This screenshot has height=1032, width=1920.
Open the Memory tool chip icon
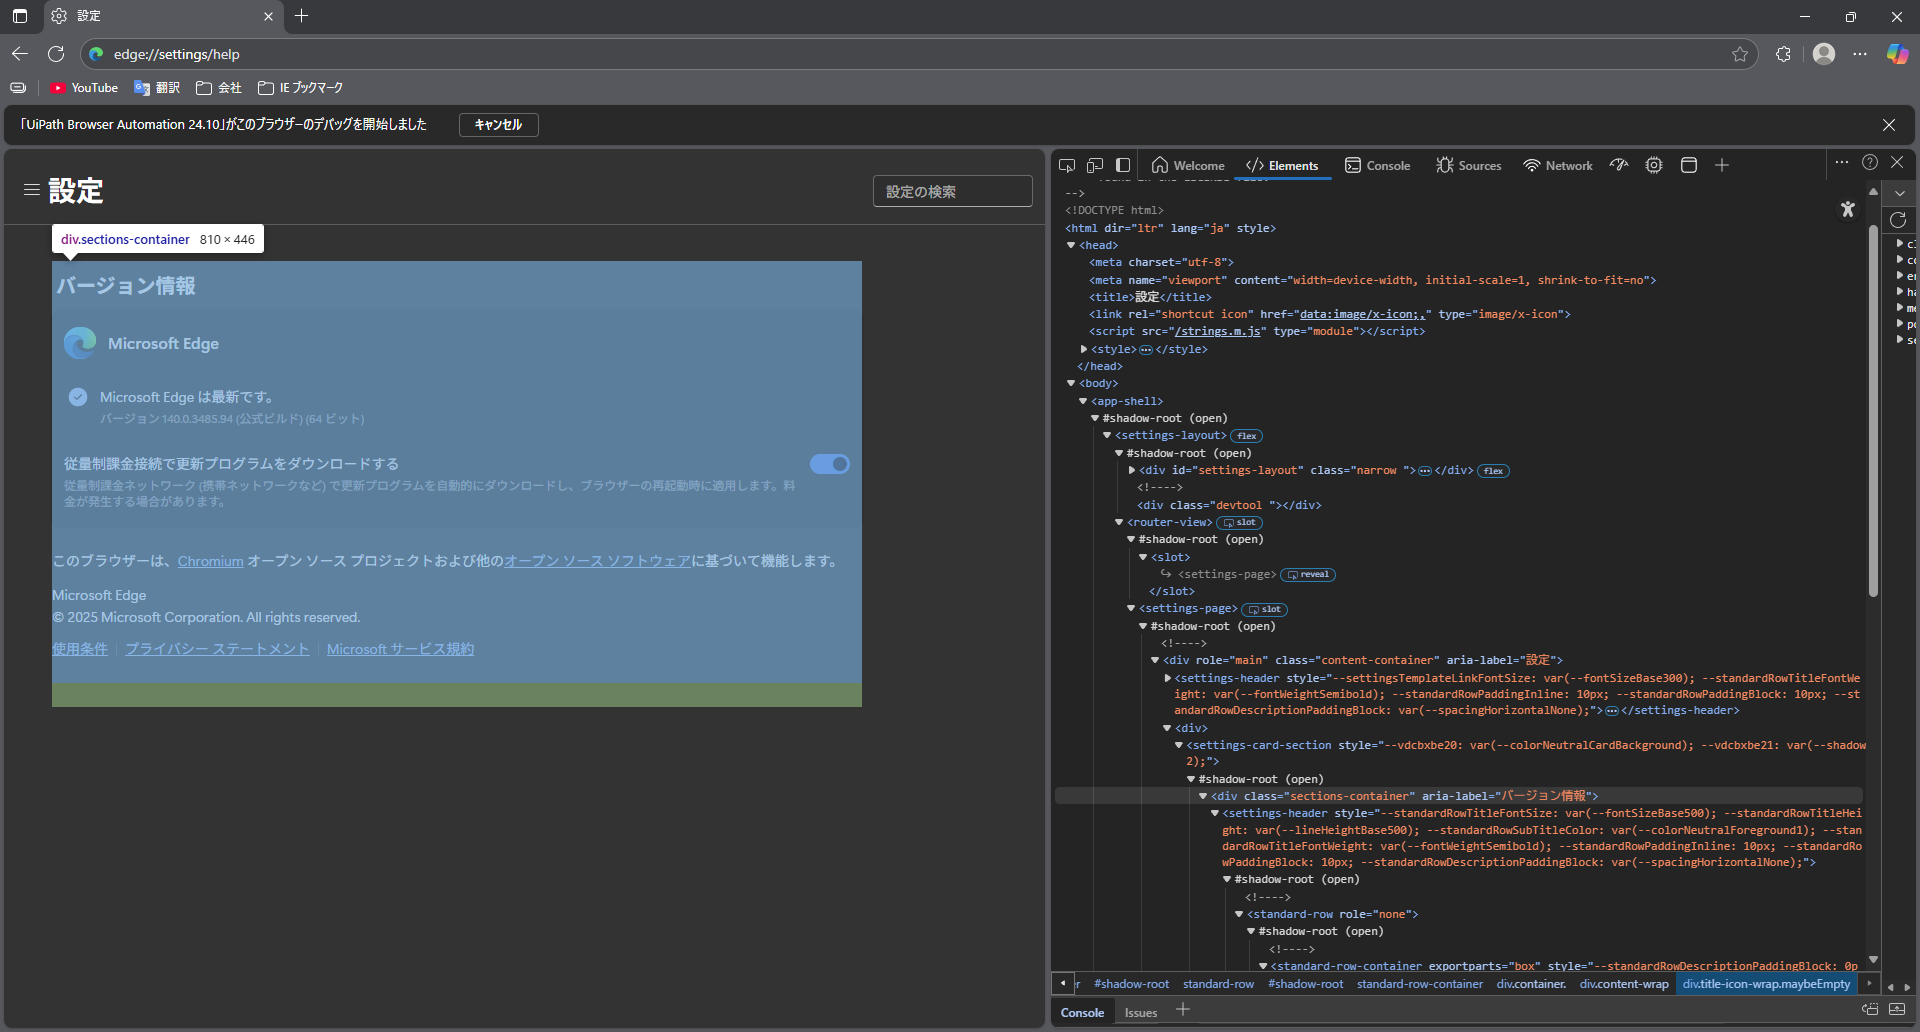tap(1654, 165)
